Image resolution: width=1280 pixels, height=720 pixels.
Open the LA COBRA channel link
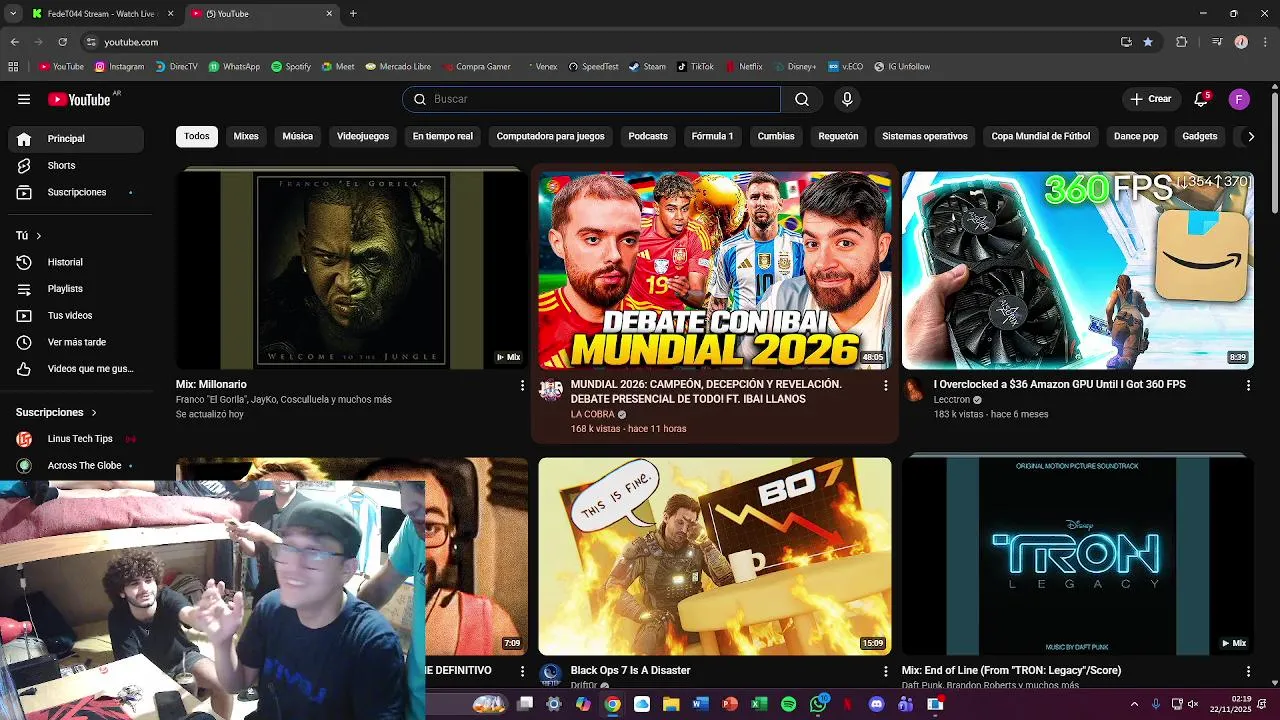coord(593,414)
